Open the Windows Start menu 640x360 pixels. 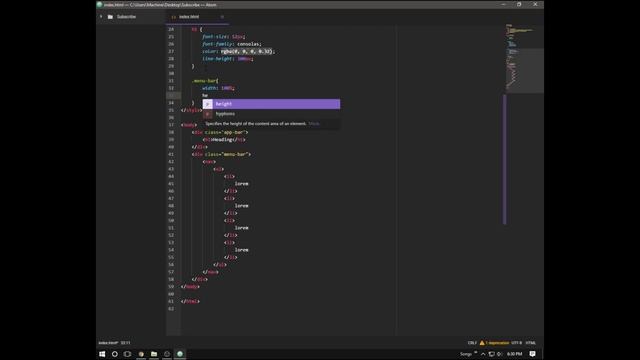click(102, 354)
